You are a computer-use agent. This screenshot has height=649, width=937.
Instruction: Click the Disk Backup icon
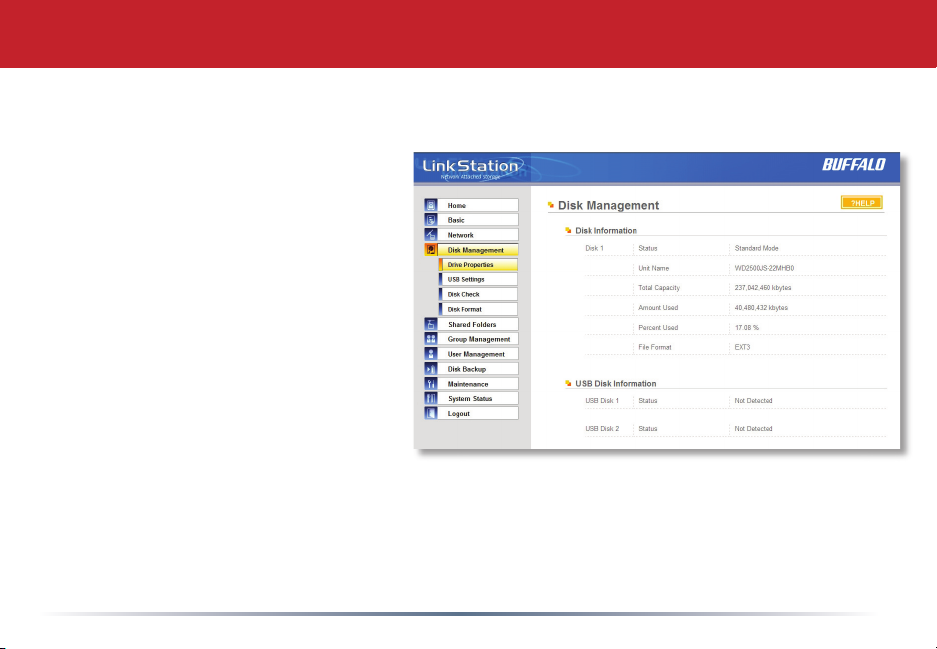[431, 369]
